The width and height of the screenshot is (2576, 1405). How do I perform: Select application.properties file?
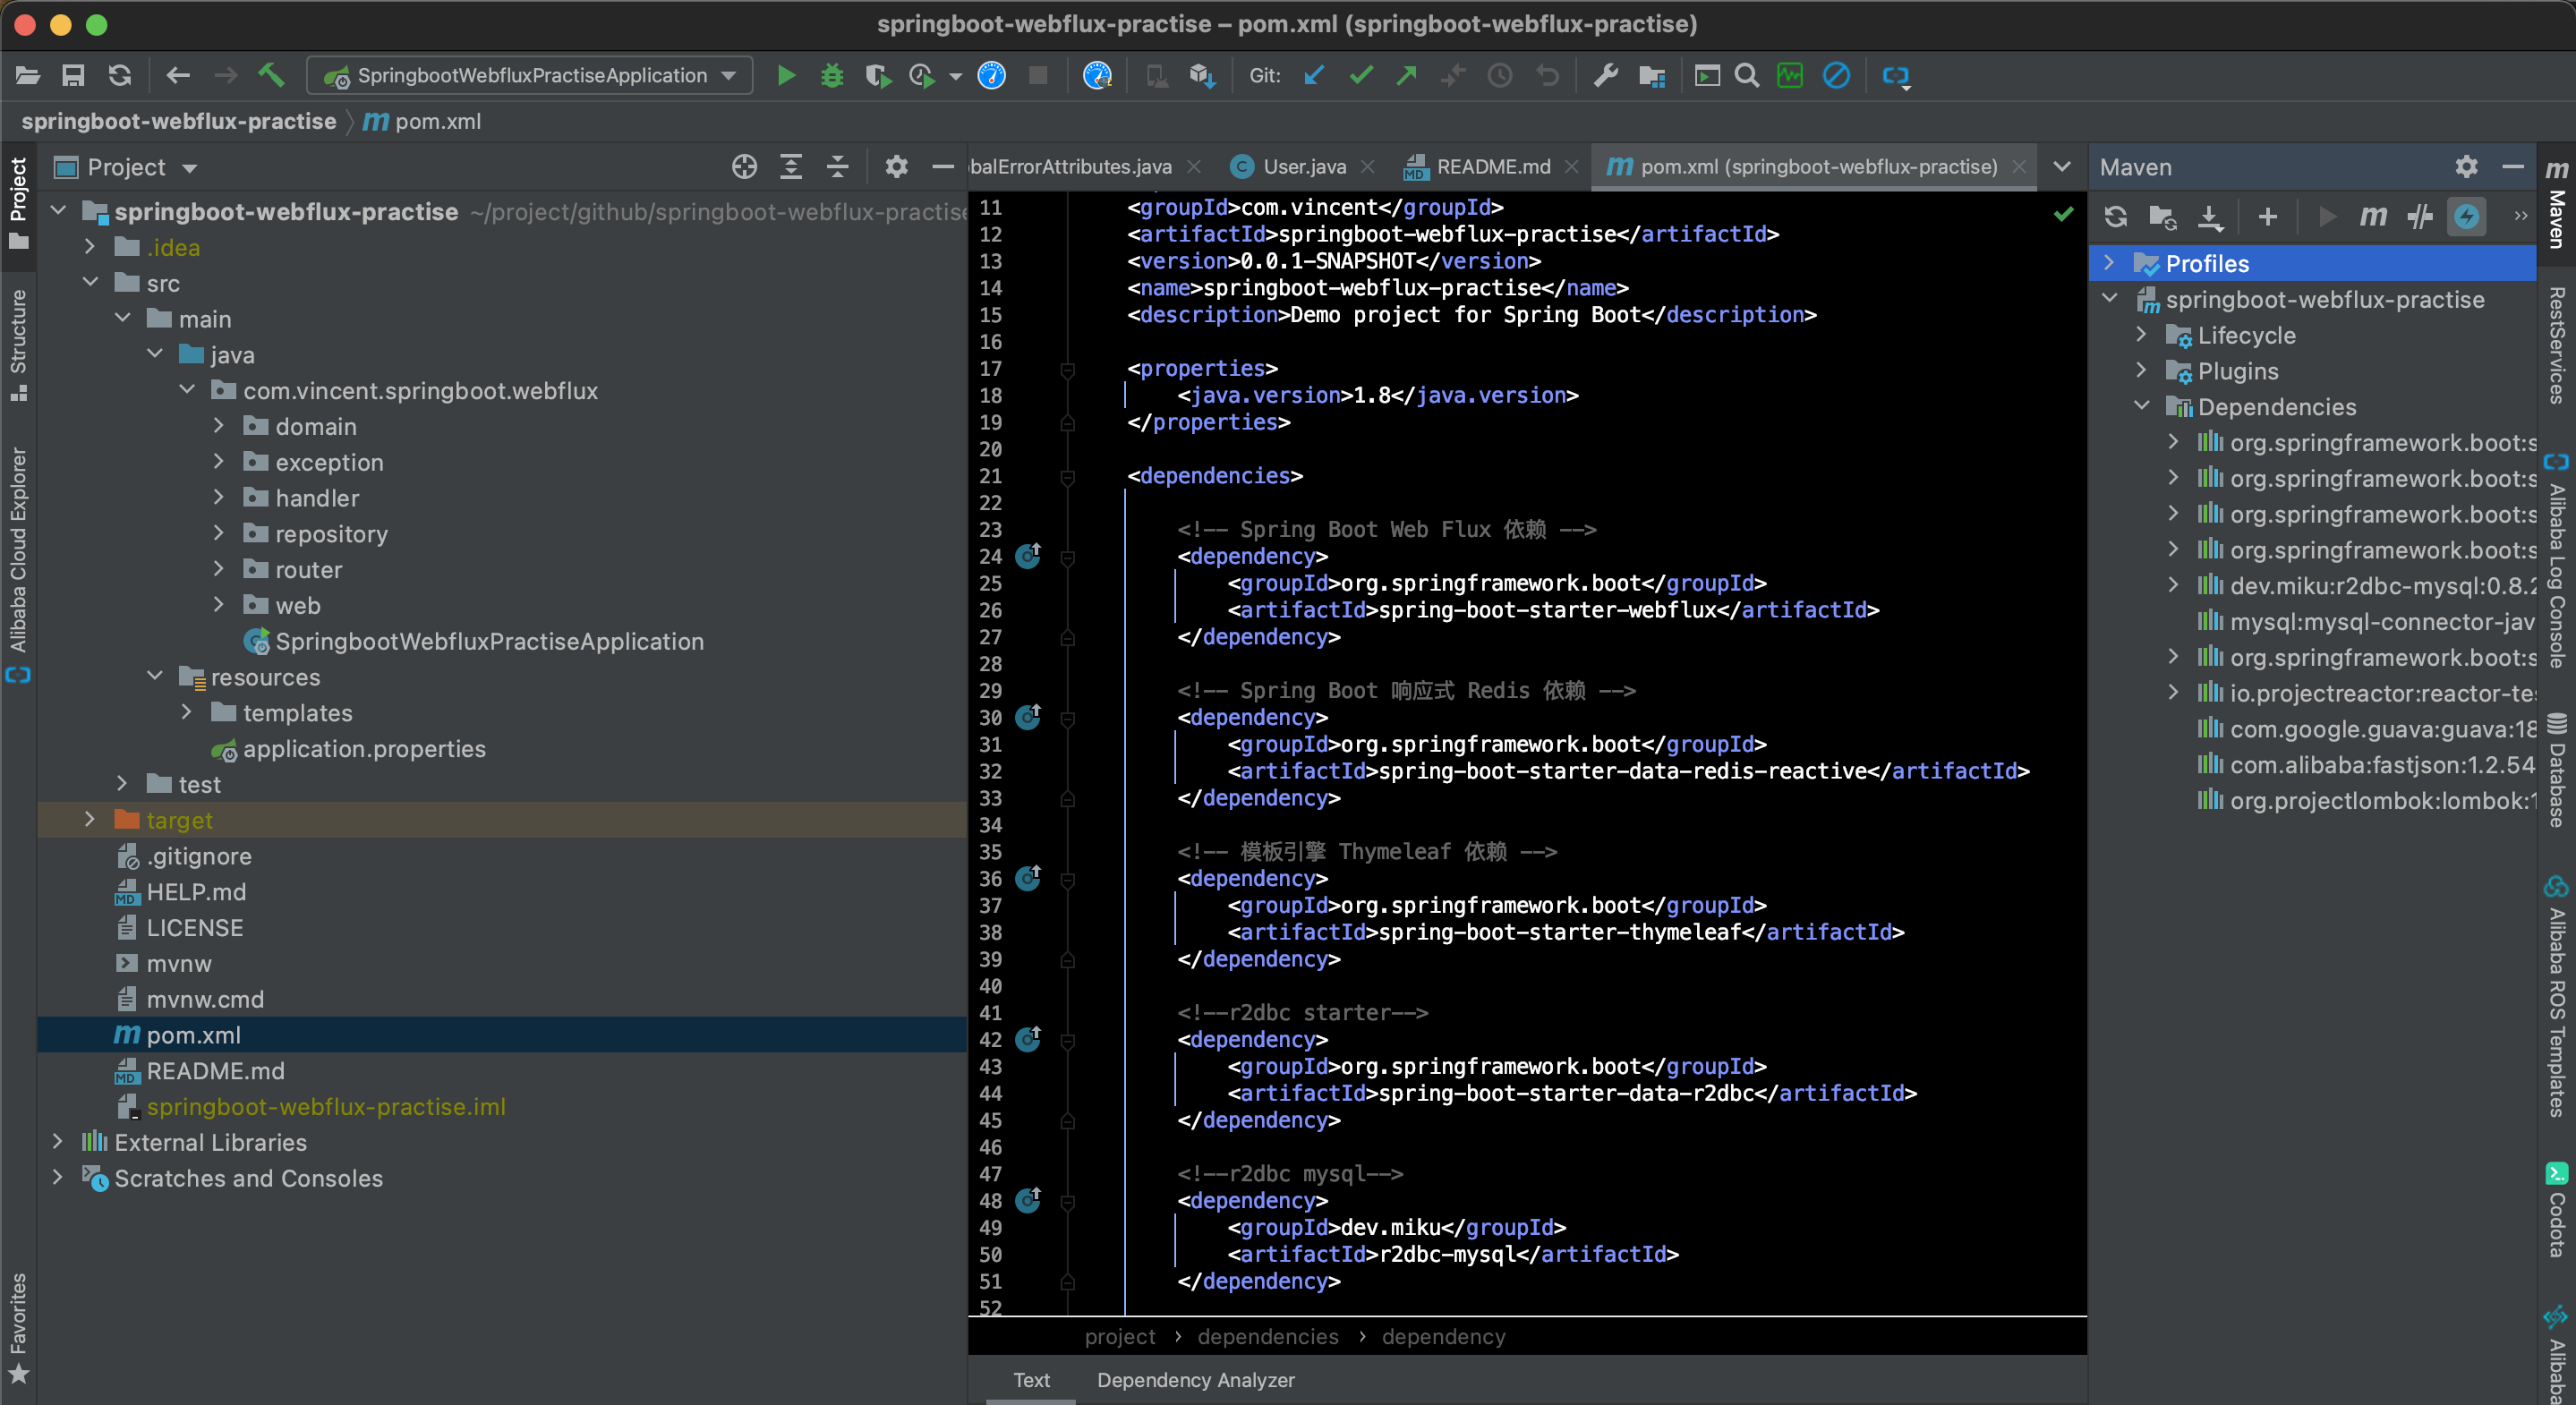349,749
